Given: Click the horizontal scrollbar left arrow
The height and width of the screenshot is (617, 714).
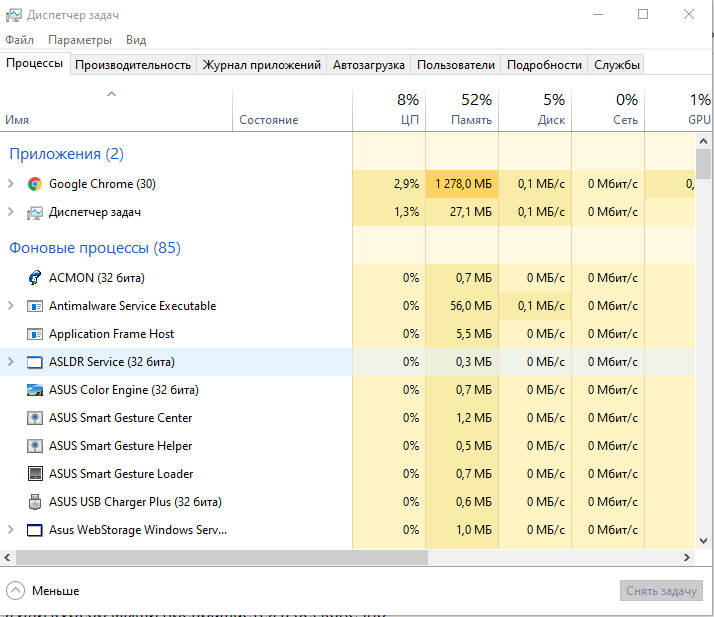Looking at the screenshot, I should [7, 557].
